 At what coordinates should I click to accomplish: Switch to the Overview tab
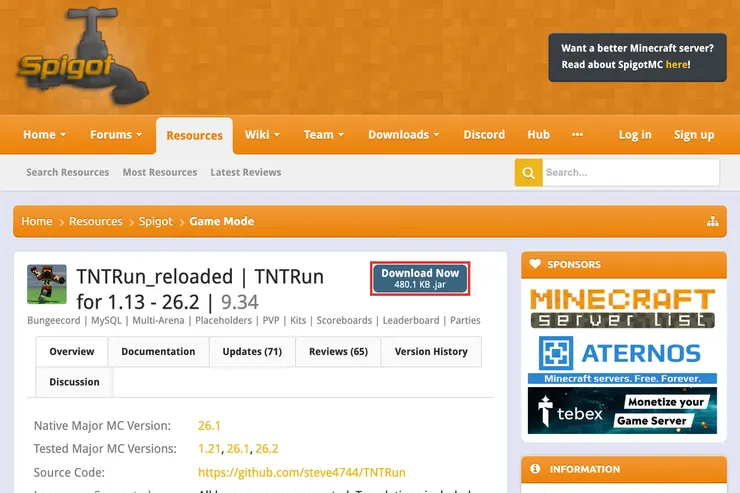72,351
